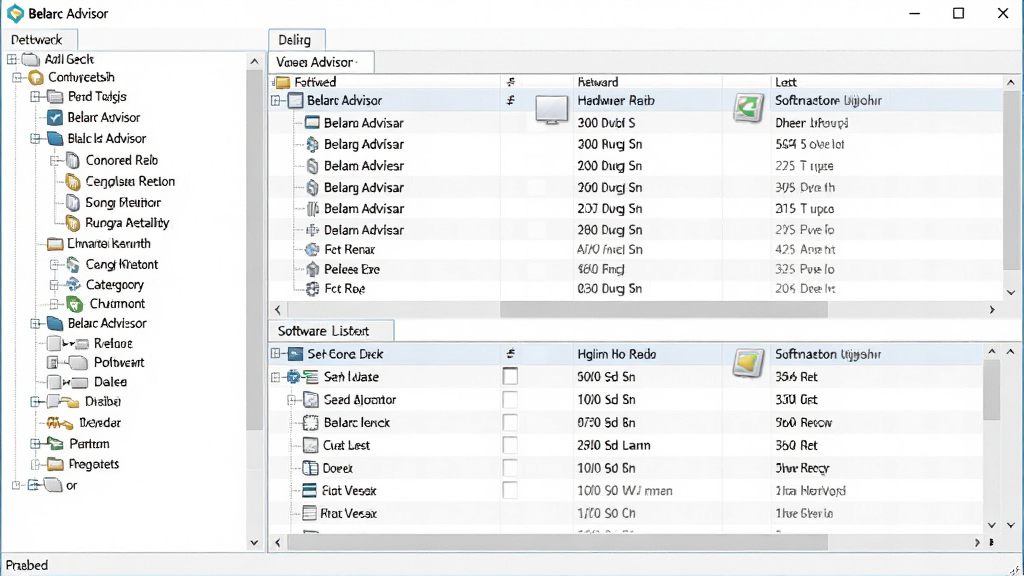This screenshot has width=1024, height=576.
Task: Click the bottom table horizontal scrollbar thumb
Action: coord(557,542)
